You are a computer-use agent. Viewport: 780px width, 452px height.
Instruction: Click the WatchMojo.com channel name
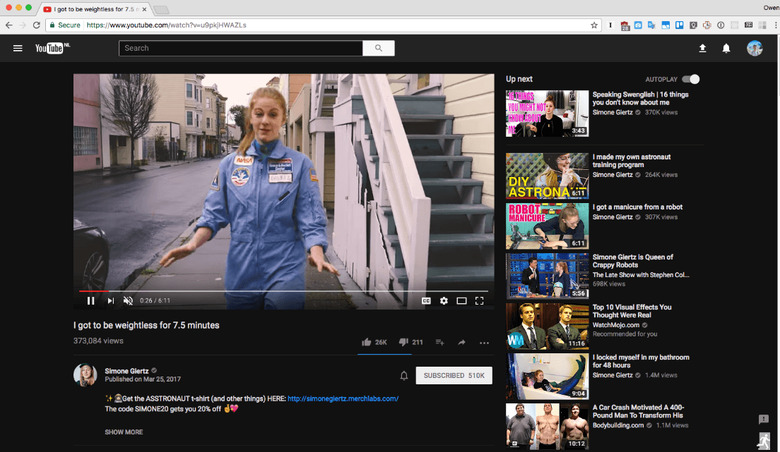[616, 325]
